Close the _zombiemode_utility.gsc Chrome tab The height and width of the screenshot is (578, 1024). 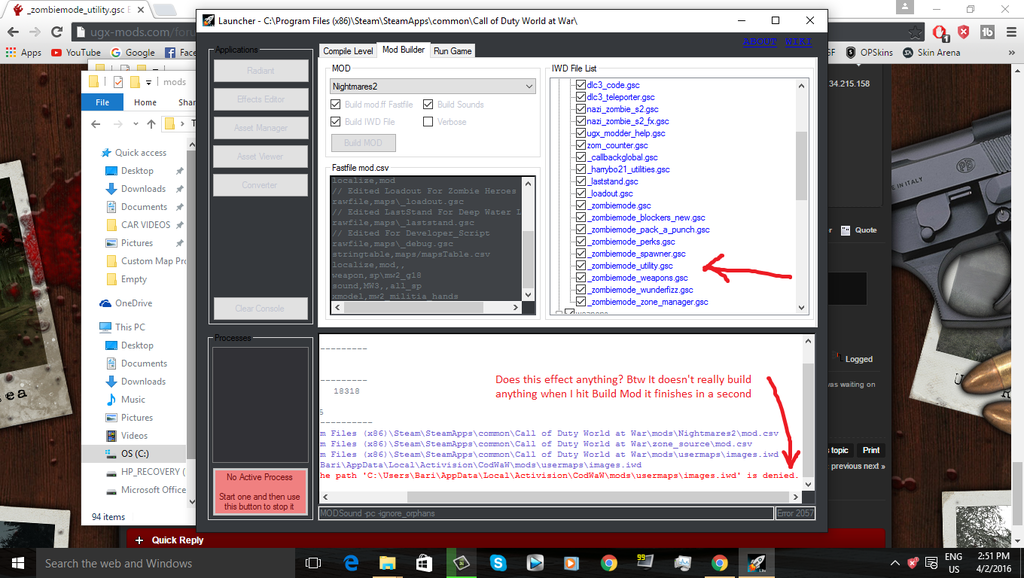(x=140, y=10)
